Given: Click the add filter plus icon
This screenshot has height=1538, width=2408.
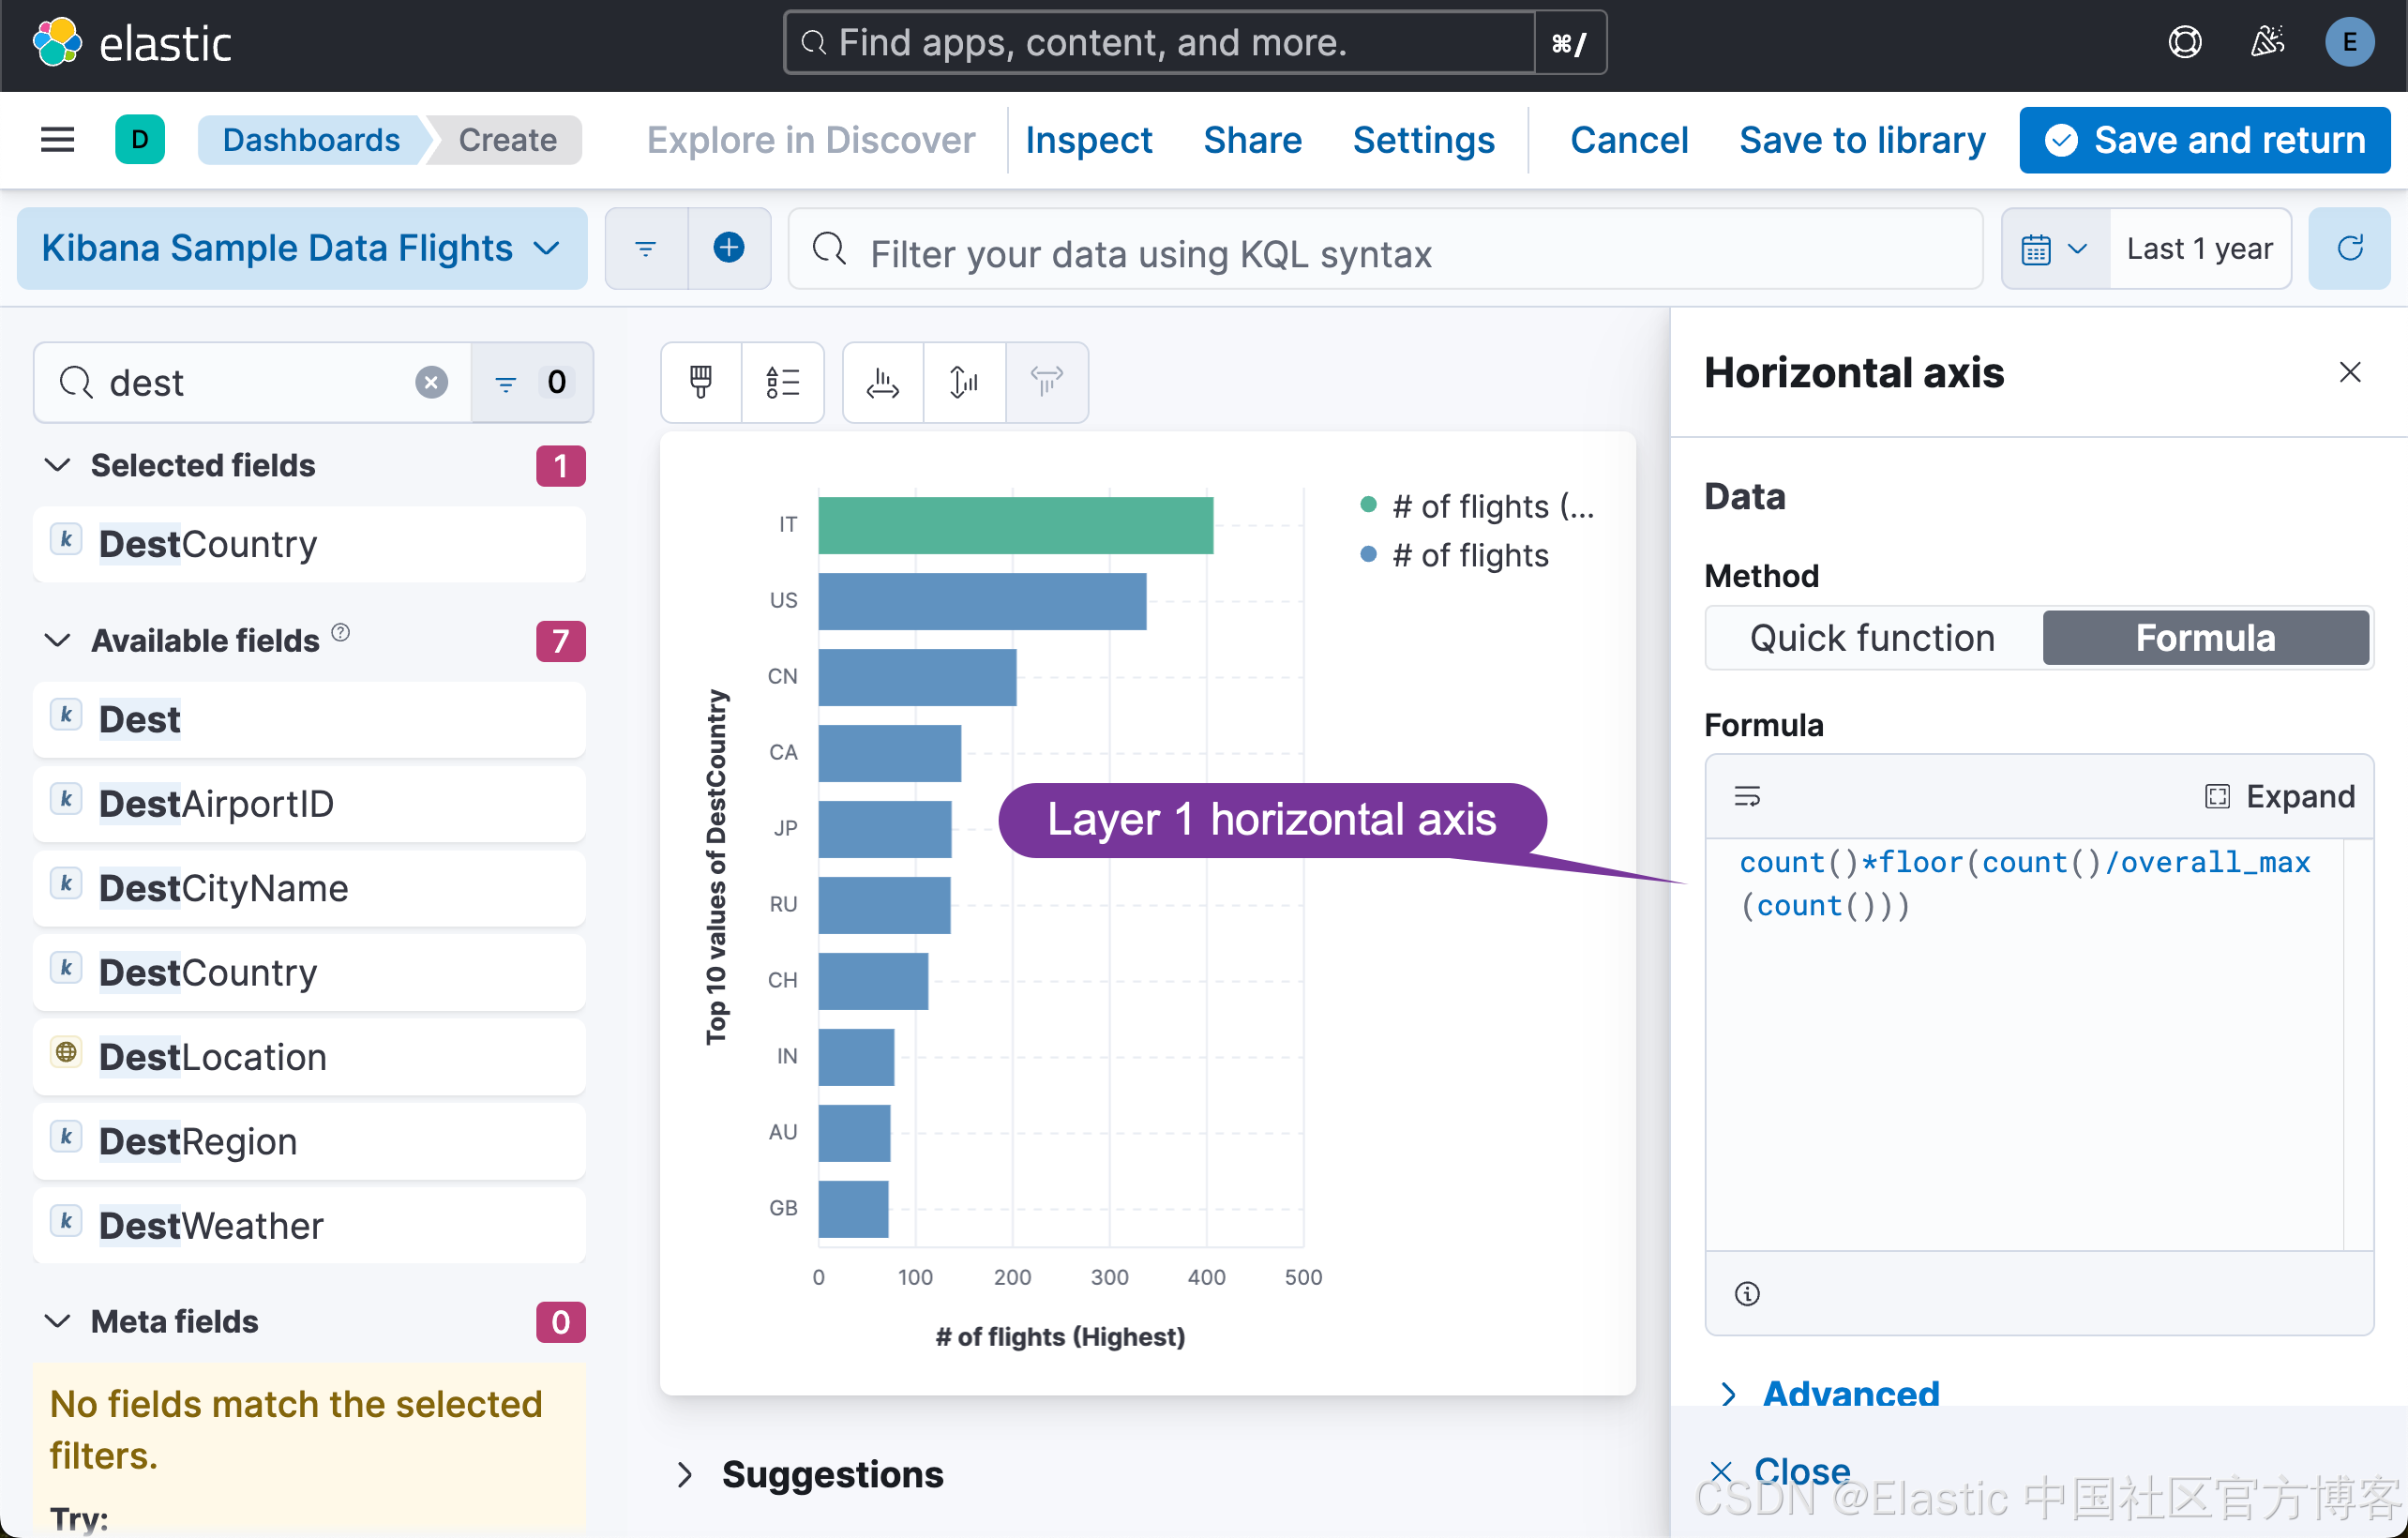Looking at the screenshot, I should click(729, 248).
